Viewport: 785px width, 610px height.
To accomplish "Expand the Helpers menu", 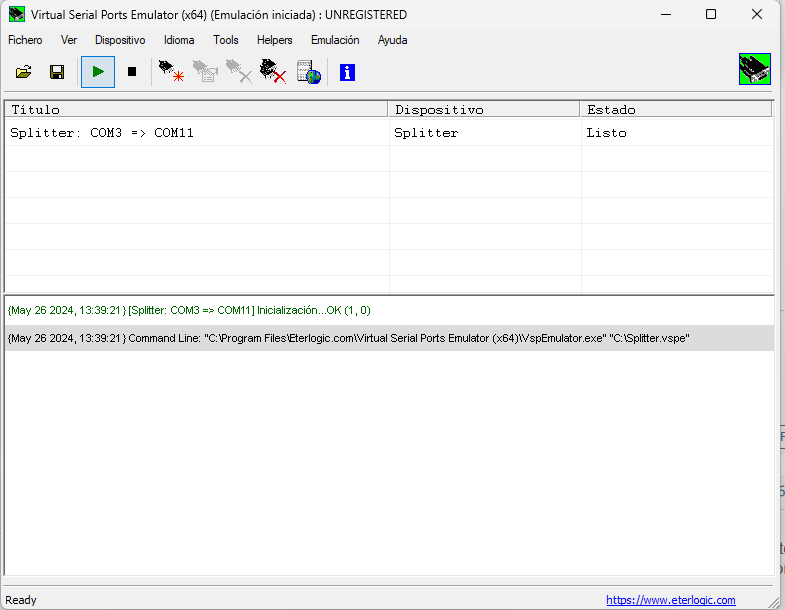I will click(x=274, y=40).
